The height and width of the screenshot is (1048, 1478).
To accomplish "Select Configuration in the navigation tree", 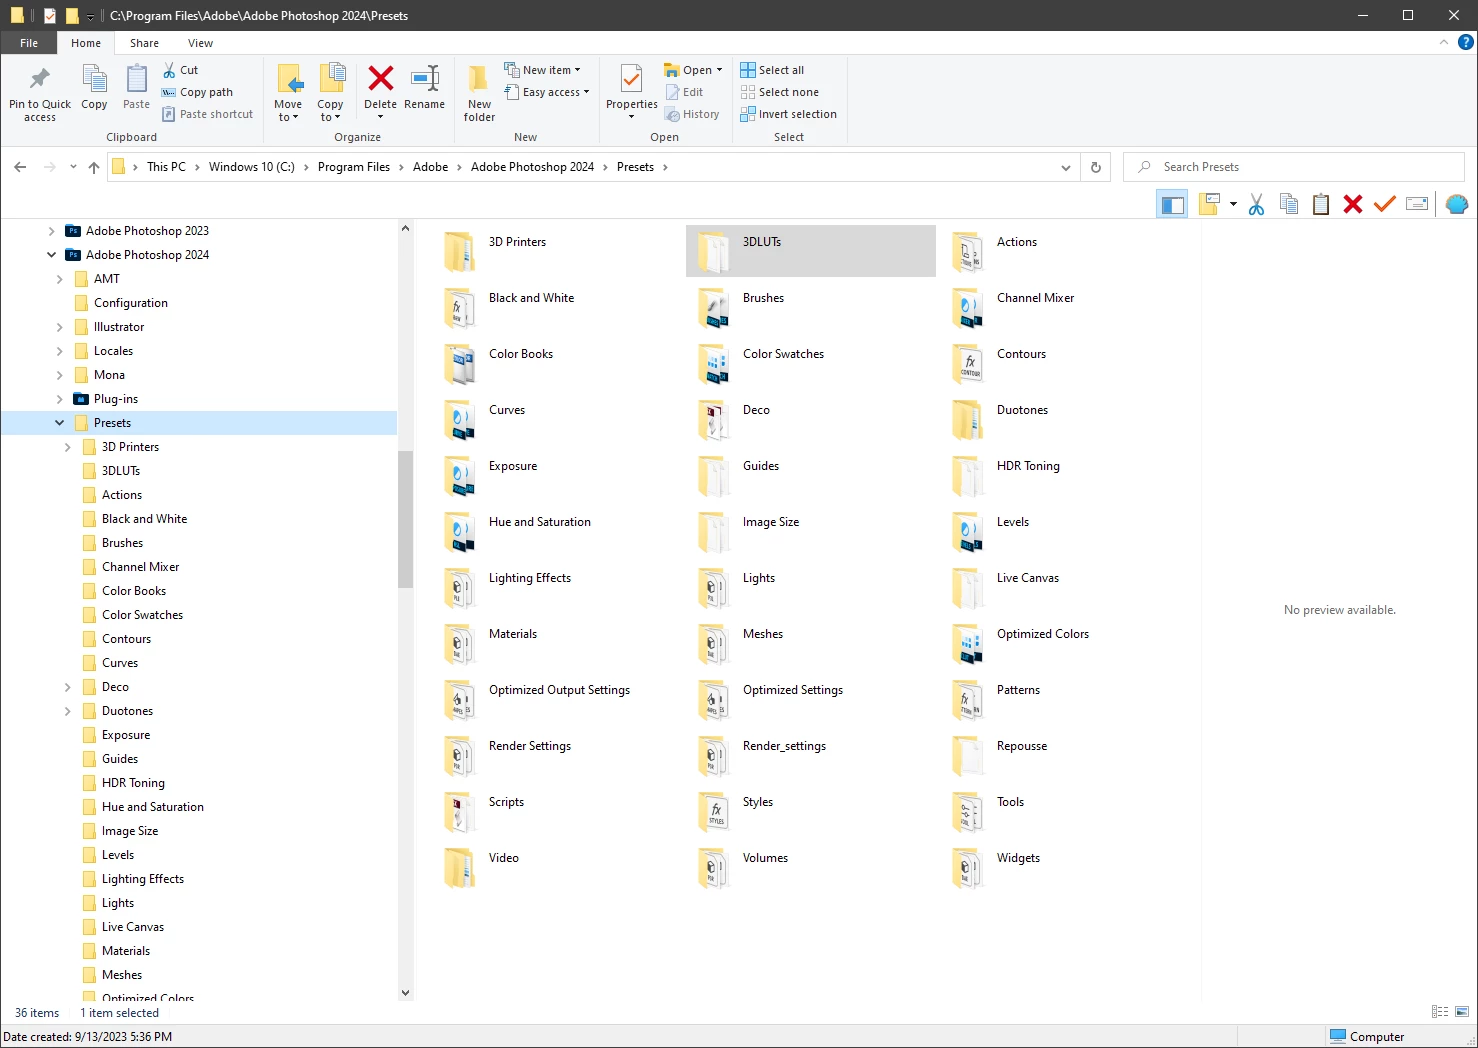I will (130, 303).
